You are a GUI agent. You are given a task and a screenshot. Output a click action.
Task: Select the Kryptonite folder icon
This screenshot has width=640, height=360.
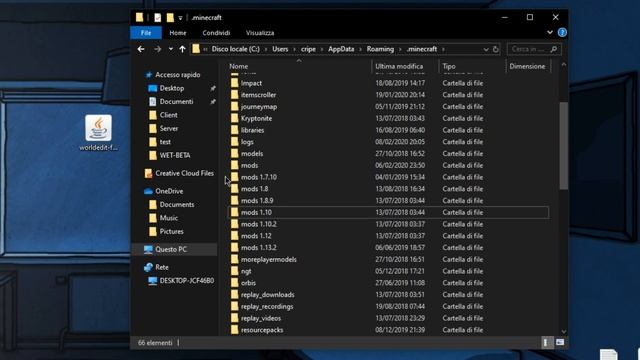[x=234, y=118]
